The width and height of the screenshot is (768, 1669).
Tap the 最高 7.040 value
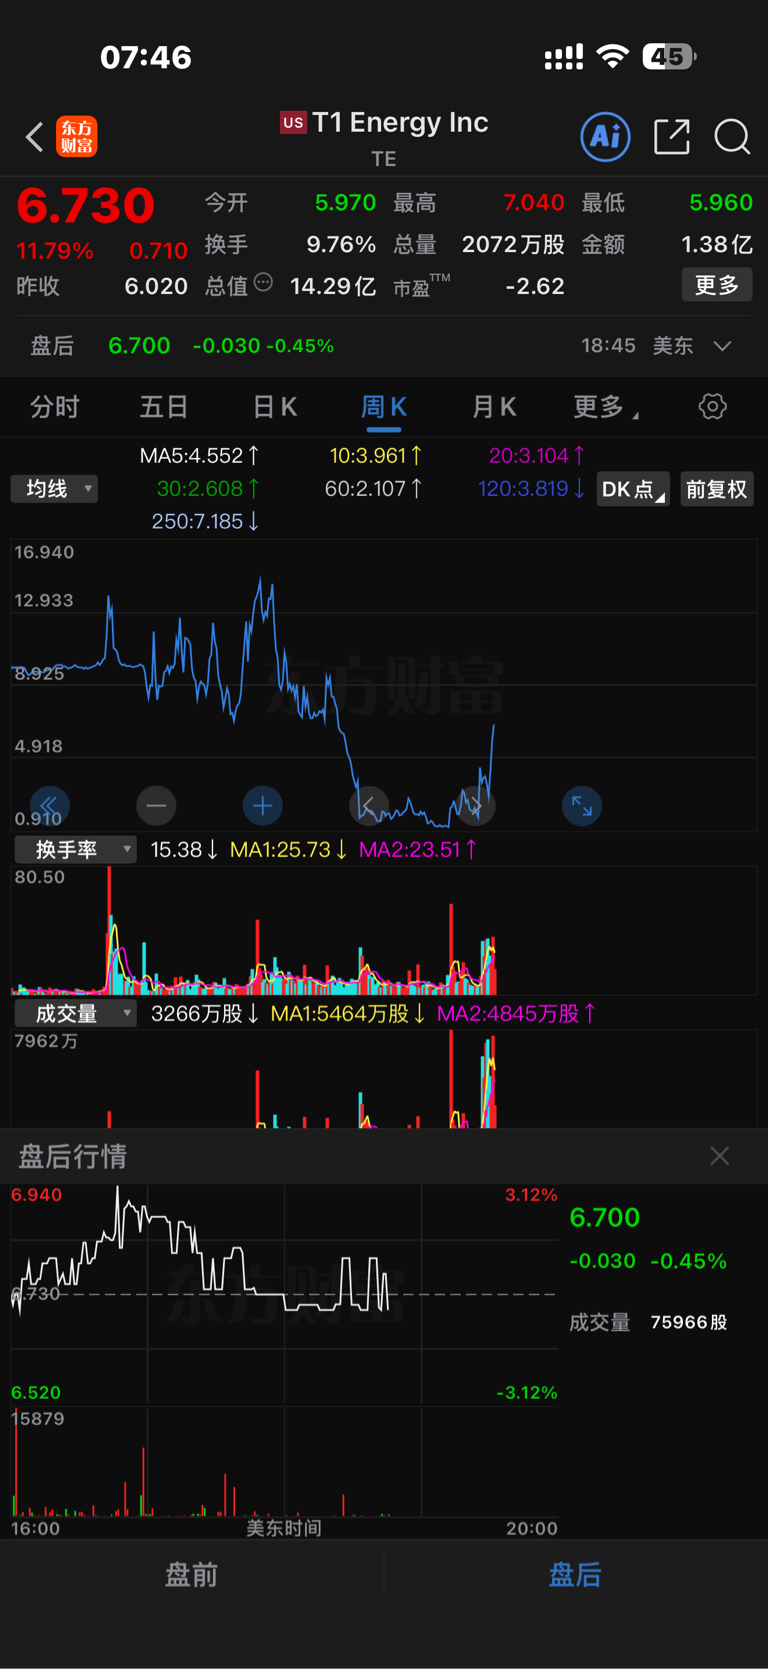(x=534, y=203)
